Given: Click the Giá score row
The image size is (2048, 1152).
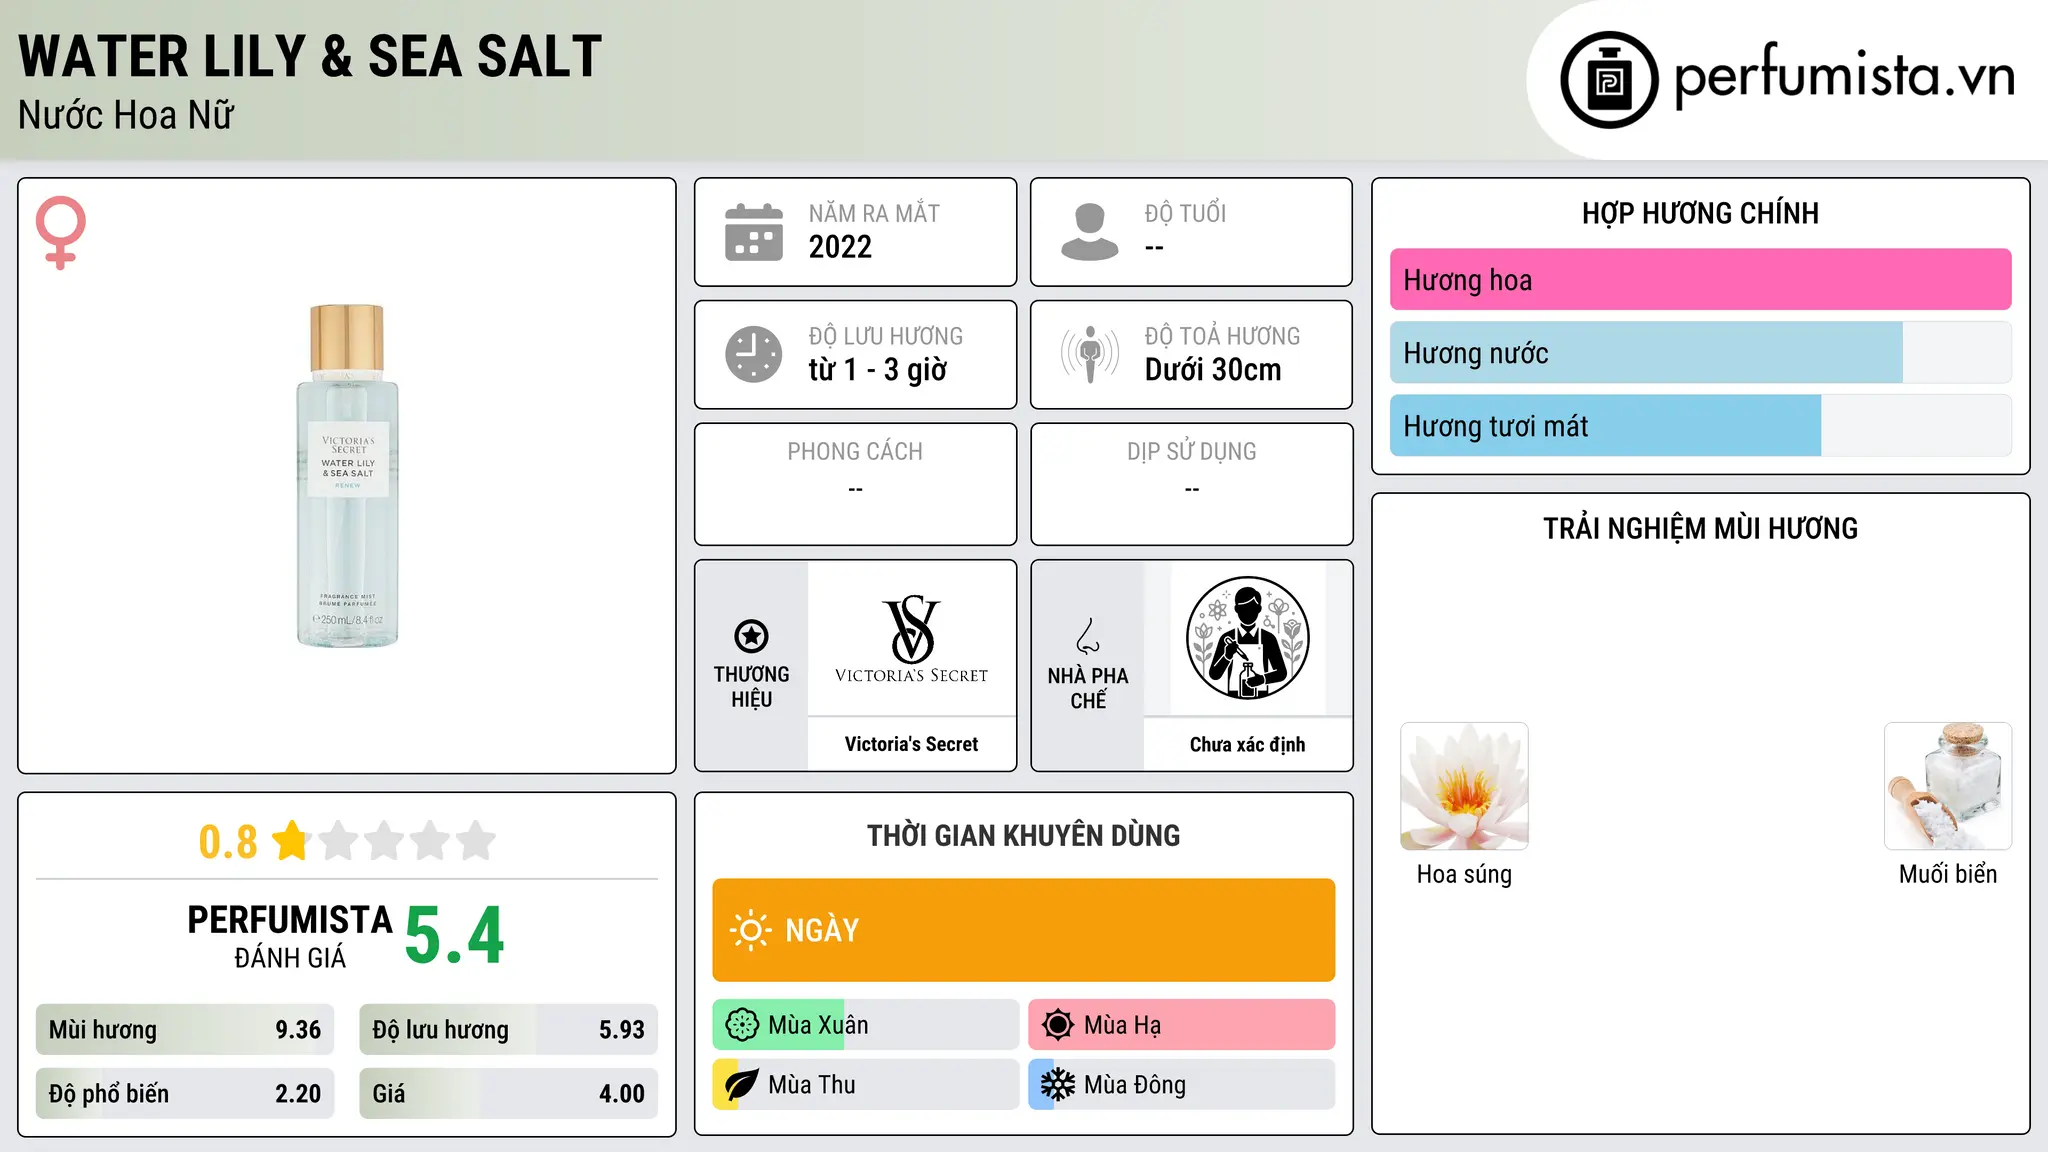Looking at the screenshot, I should pos(509,1094).
